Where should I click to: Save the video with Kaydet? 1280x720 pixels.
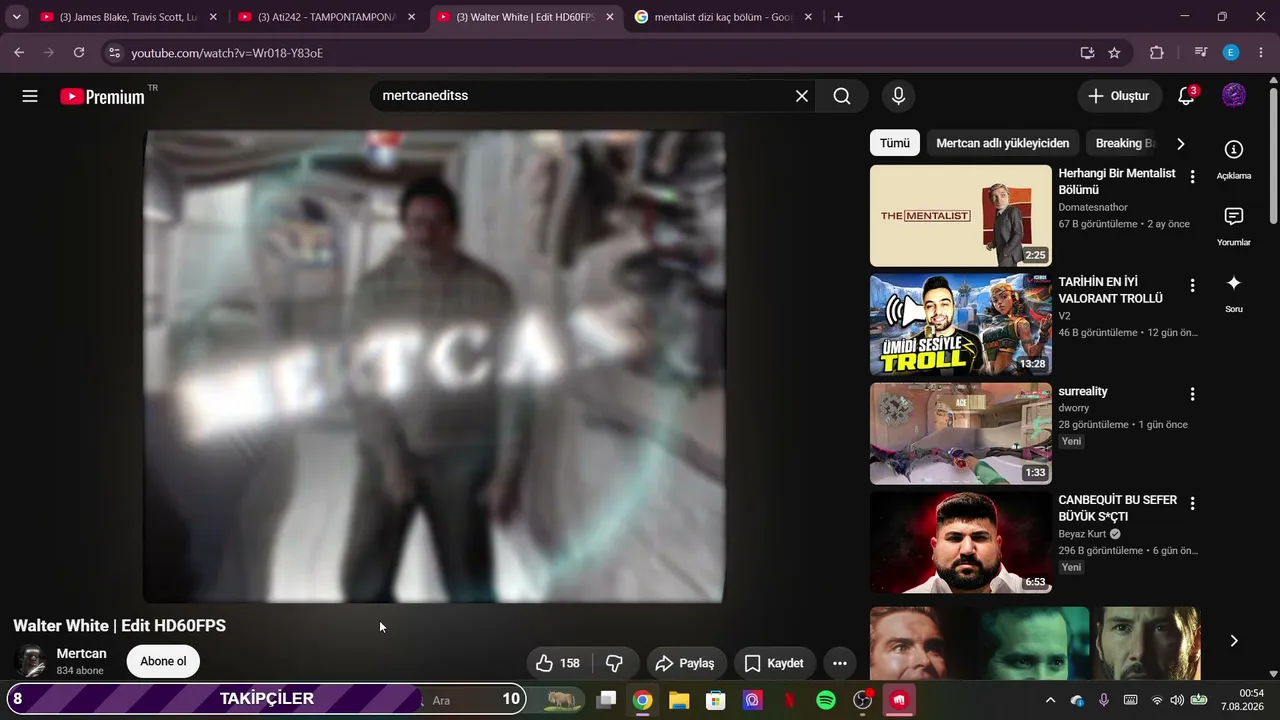coord(774,663)
